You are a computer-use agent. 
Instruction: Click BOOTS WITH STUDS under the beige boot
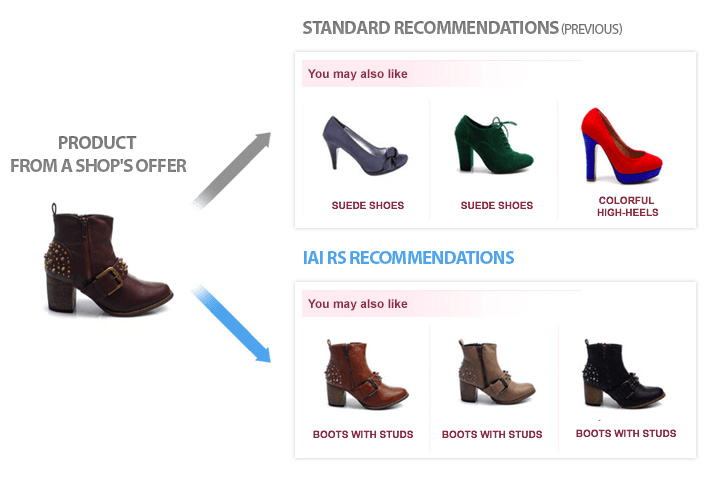coord(492,435)
